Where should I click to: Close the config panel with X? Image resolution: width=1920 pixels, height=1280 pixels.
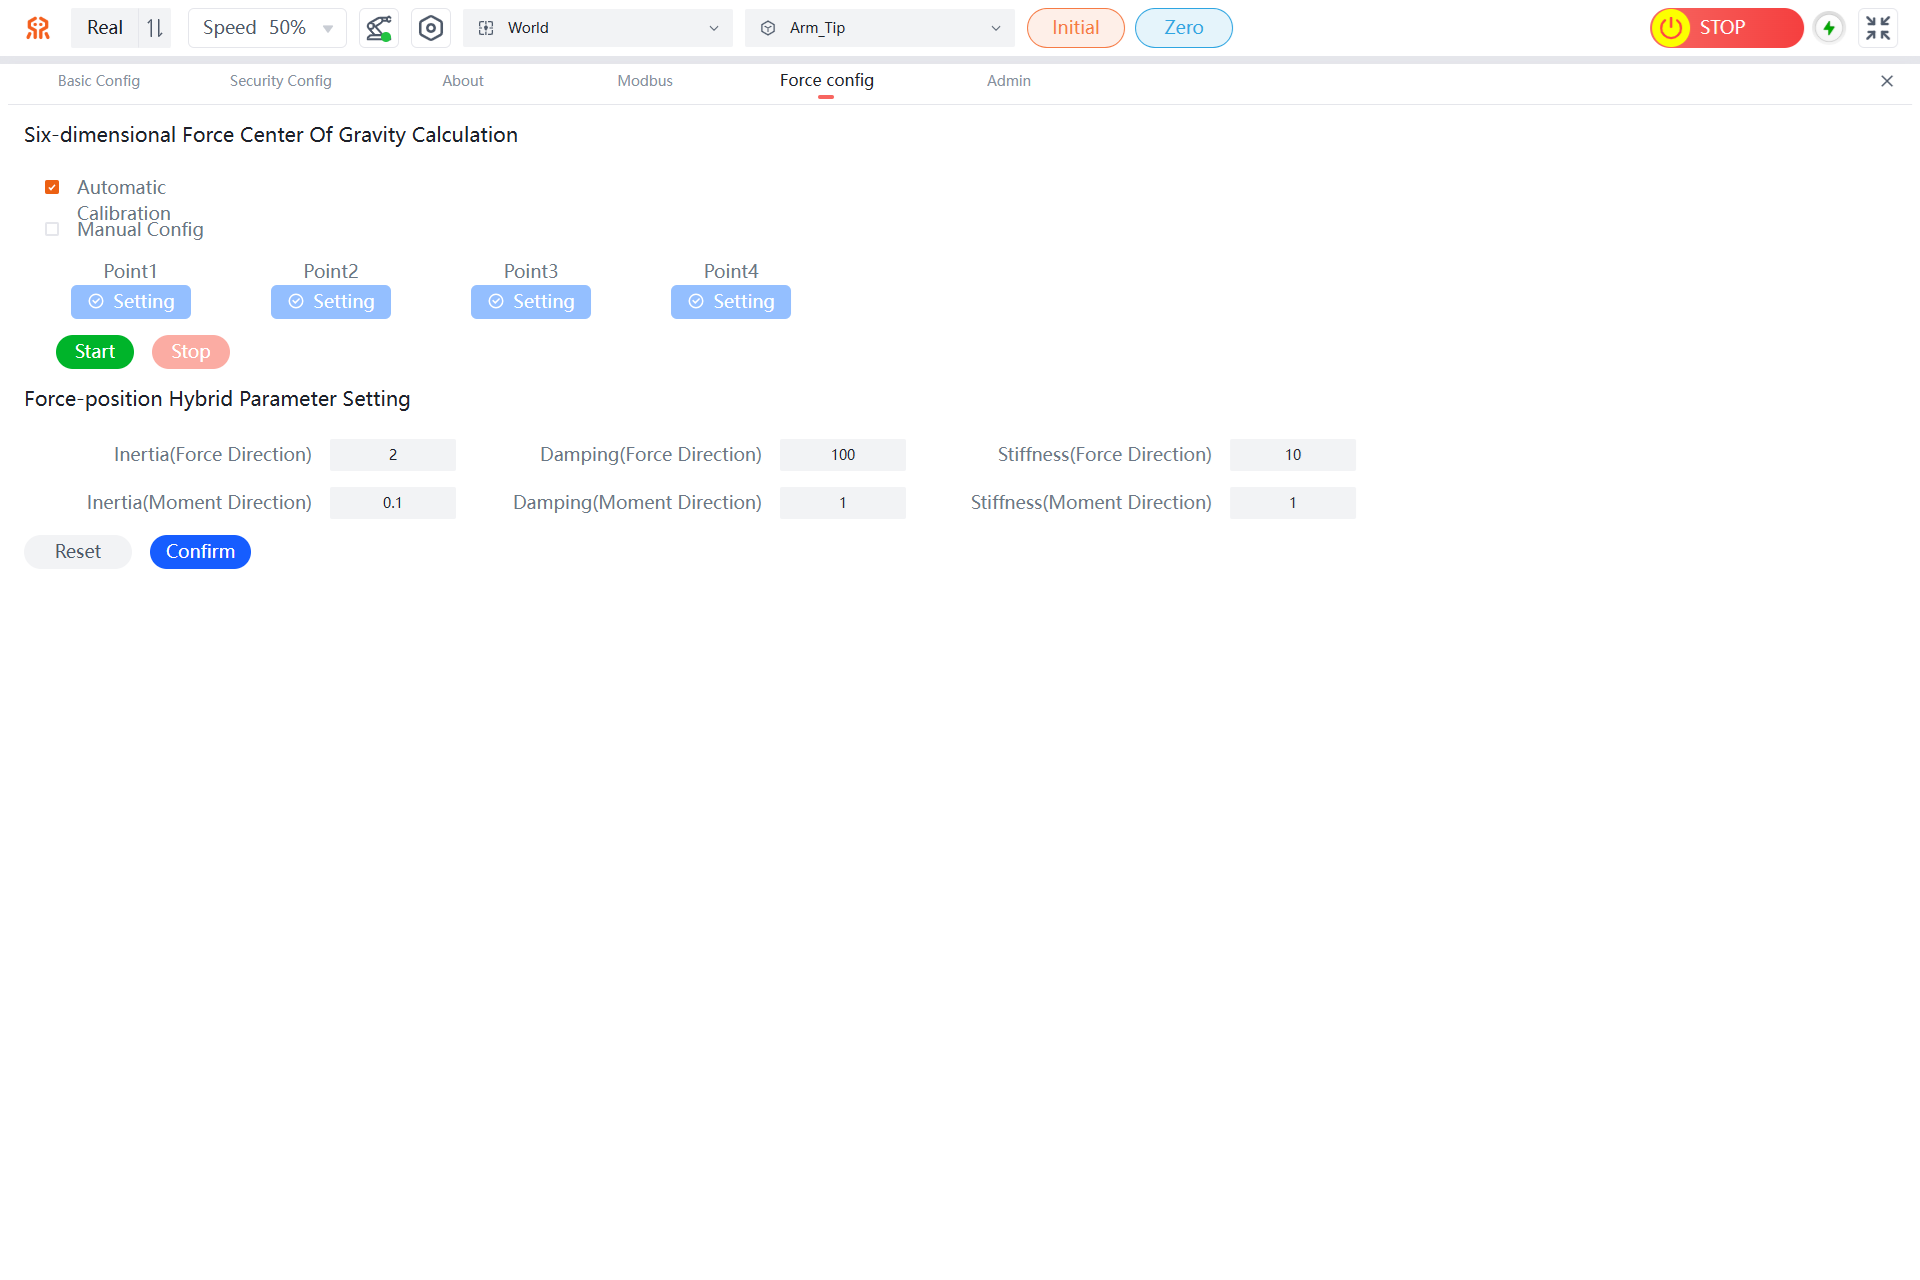[1887, 81]
